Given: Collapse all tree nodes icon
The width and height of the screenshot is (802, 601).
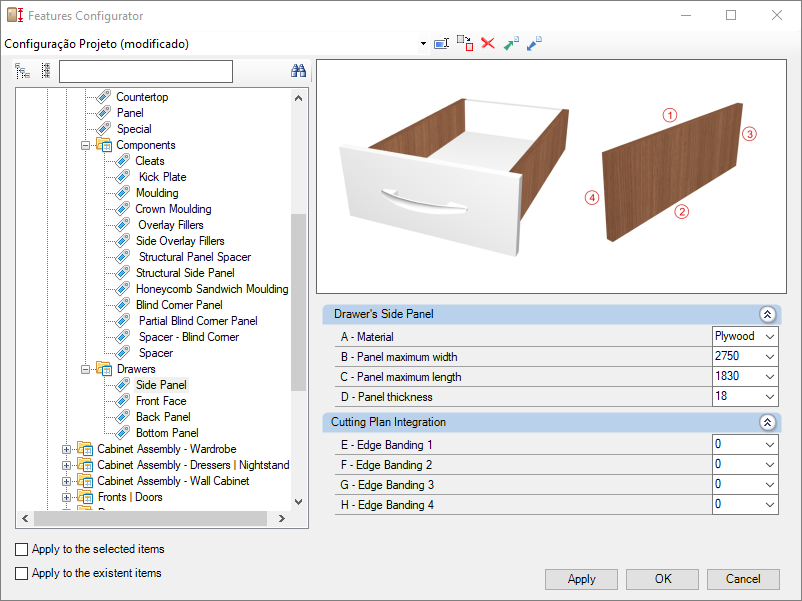Looking at the screenshot, I should click(x=45, y=71).
